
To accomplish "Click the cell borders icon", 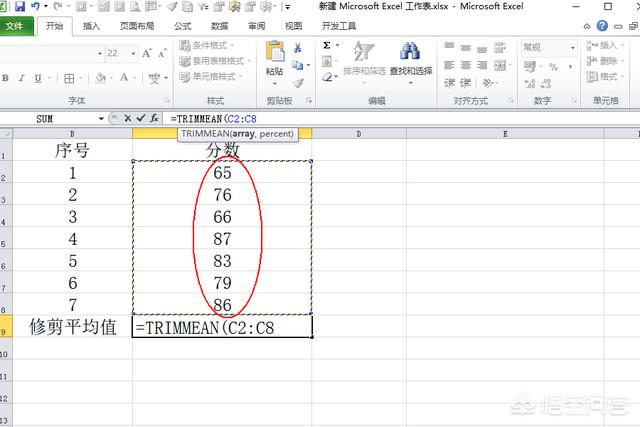I will point(69,78).
